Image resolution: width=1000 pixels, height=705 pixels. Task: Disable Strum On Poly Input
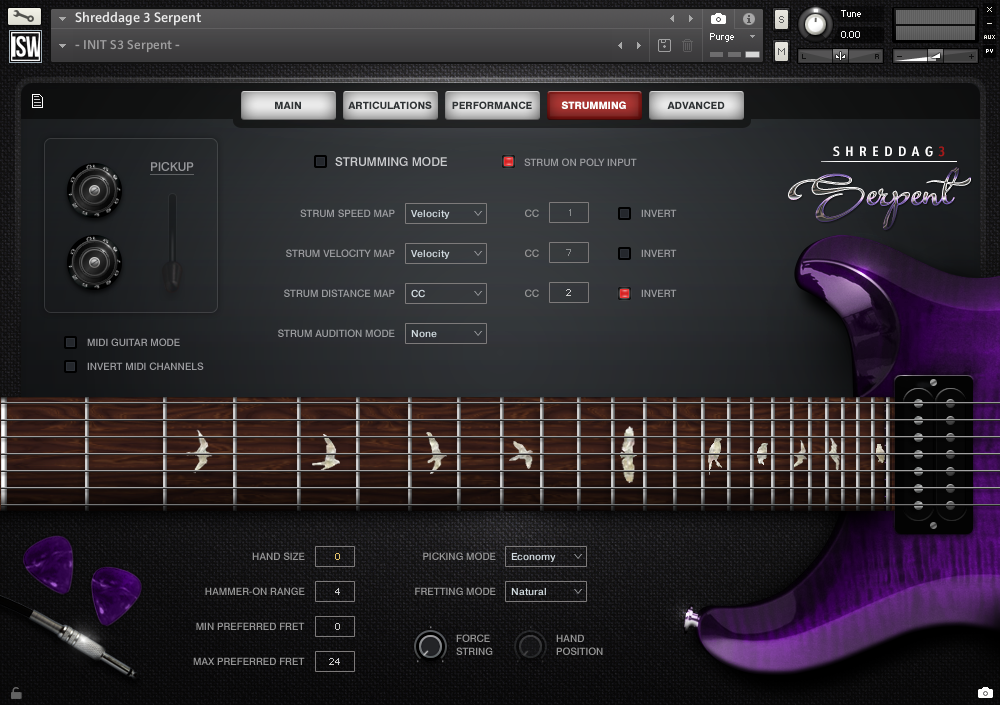click(510, 161)
